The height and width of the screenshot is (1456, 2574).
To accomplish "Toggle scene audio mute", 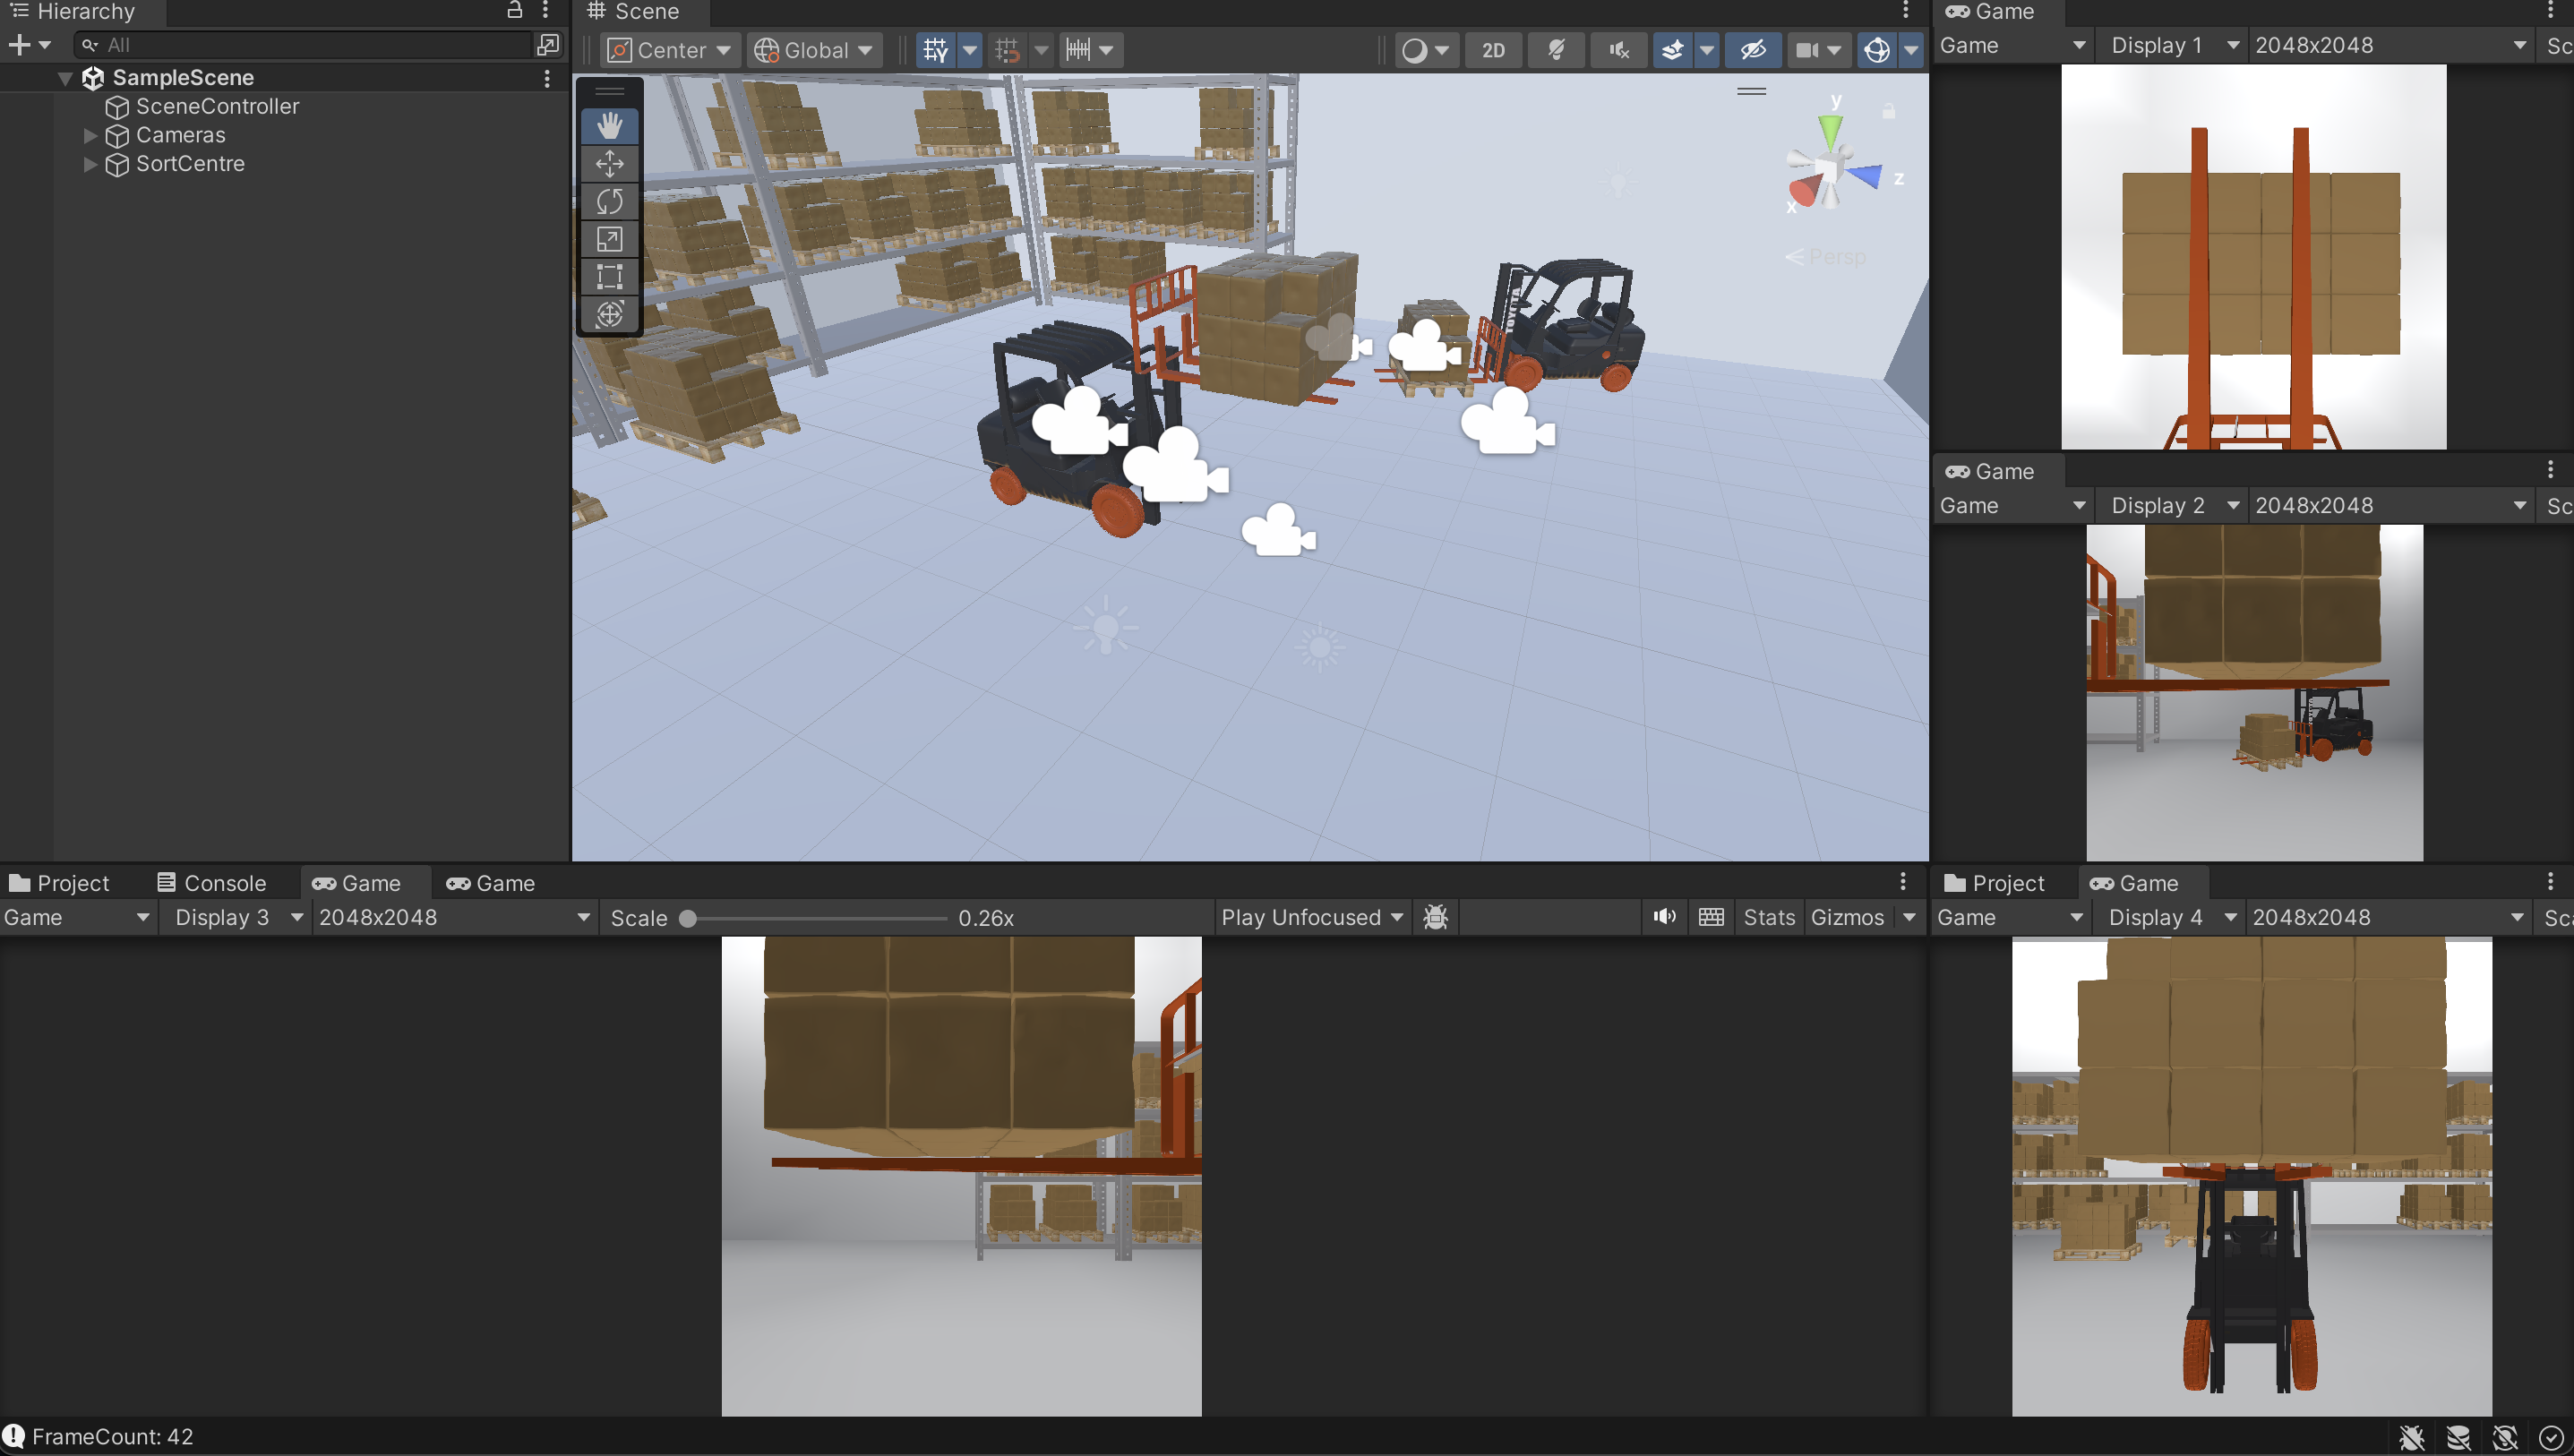I will [x=1619, y=50].
